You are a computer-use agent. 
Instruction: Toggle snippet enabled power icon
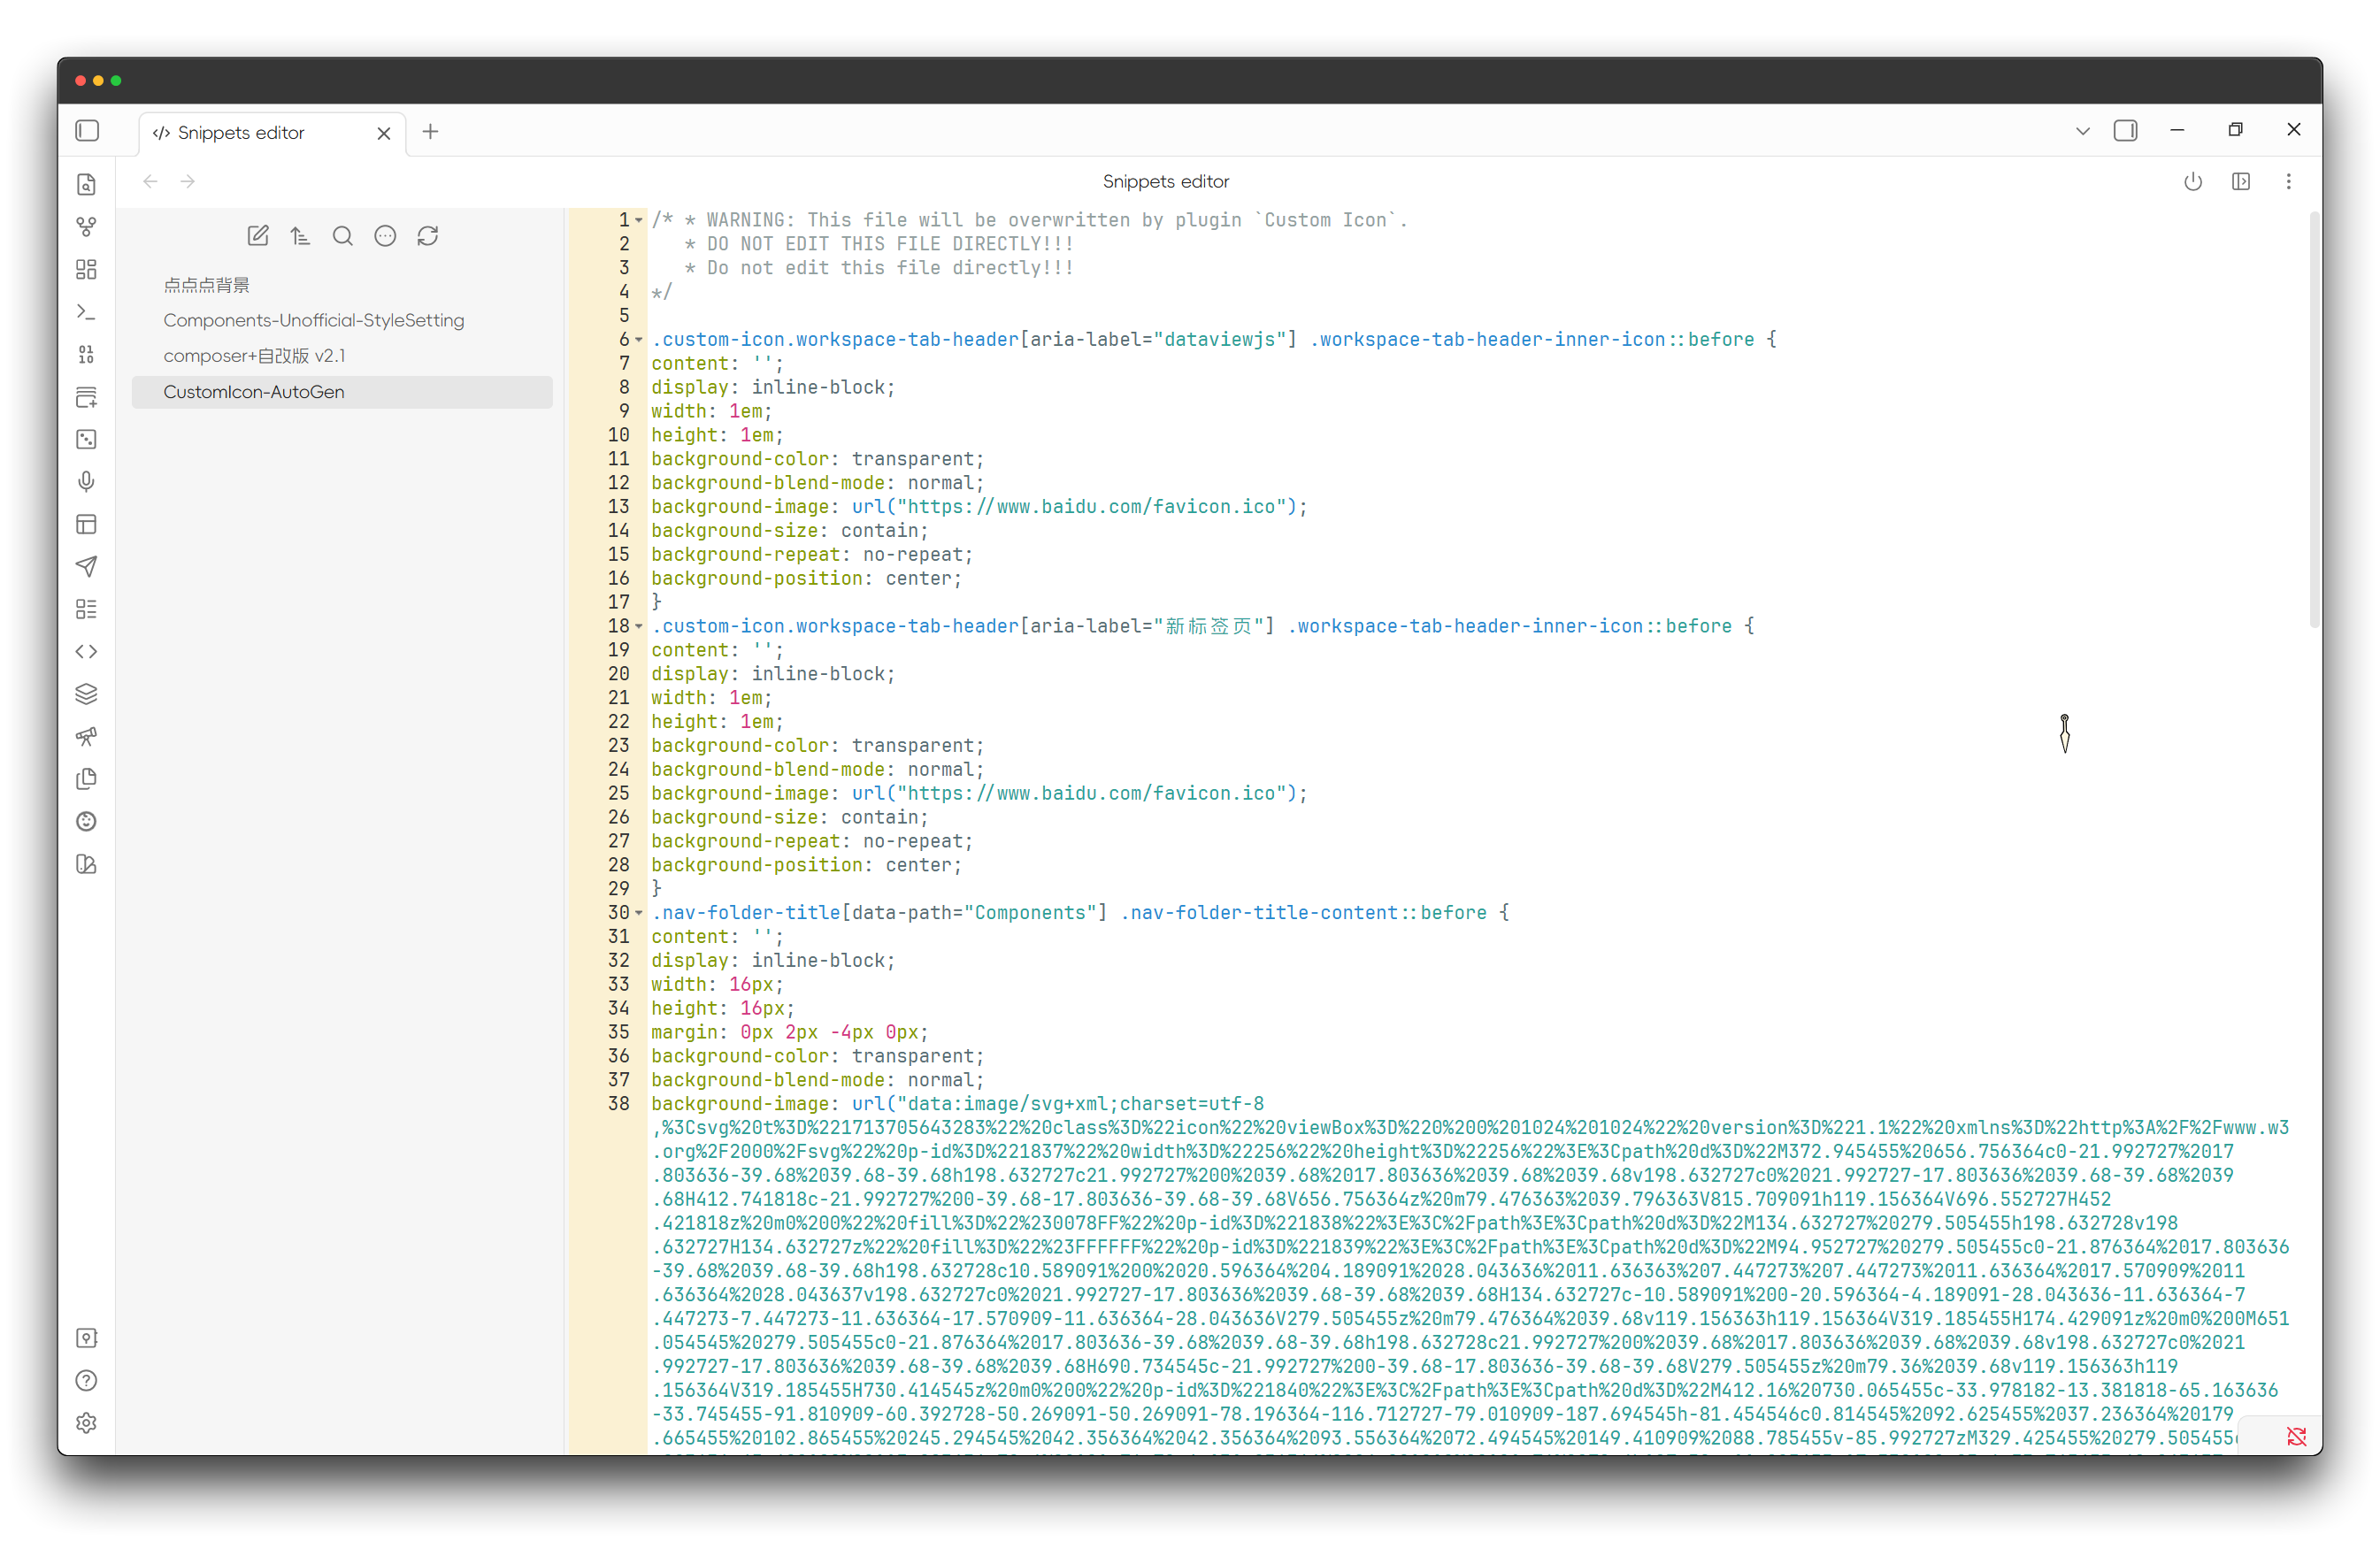pyautogui.click(x=2193, y=181)
